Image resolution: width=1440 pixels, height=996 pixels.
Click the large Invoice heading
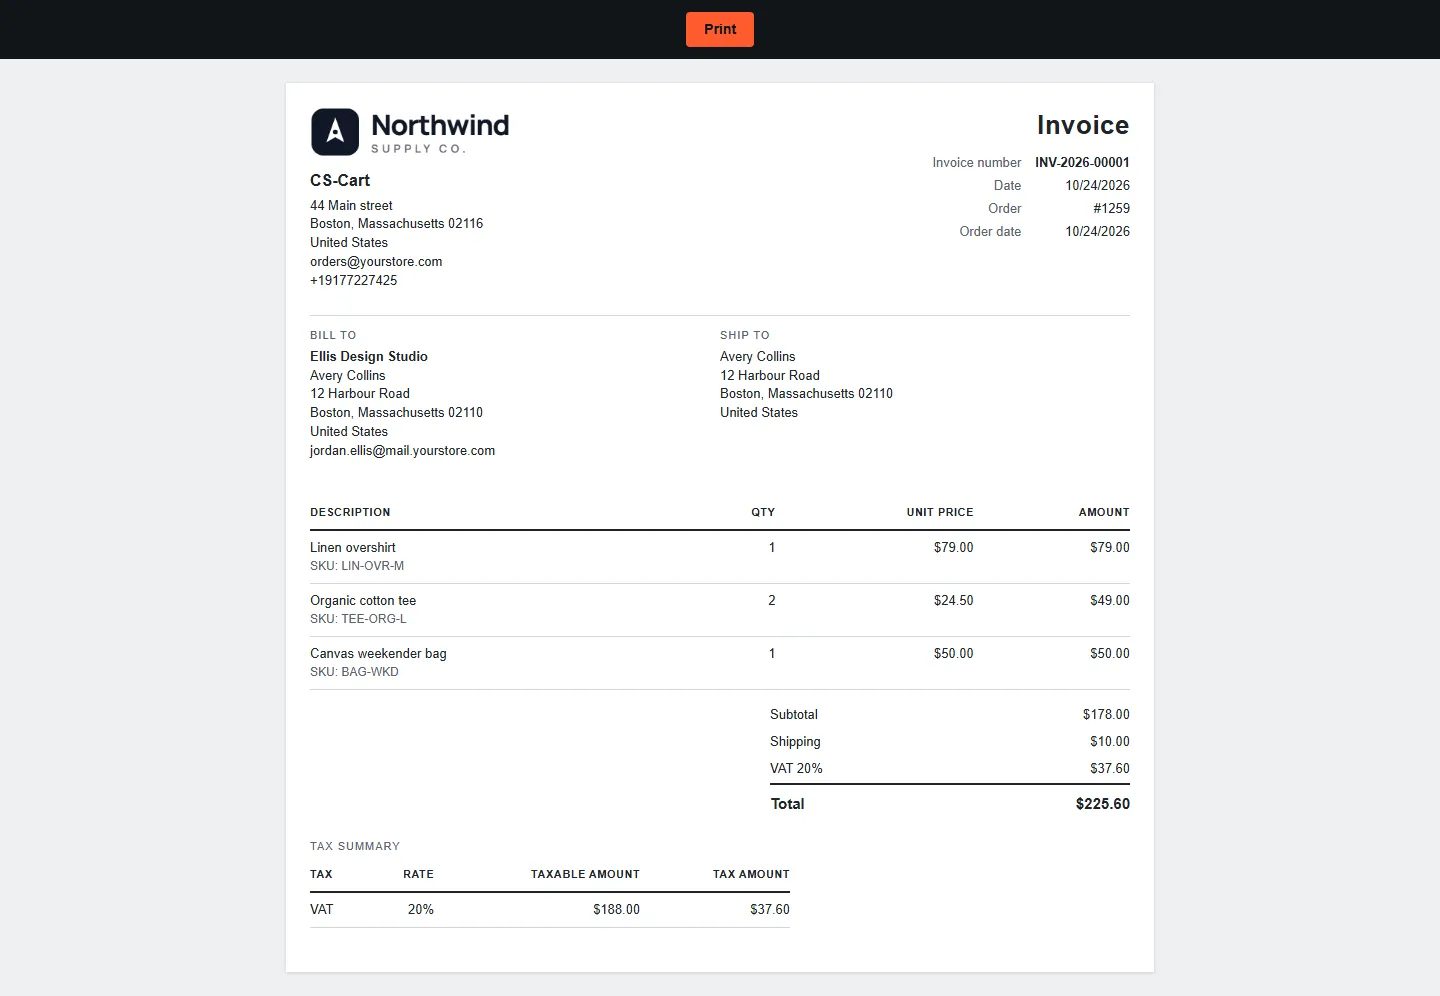click(1083, 125)
